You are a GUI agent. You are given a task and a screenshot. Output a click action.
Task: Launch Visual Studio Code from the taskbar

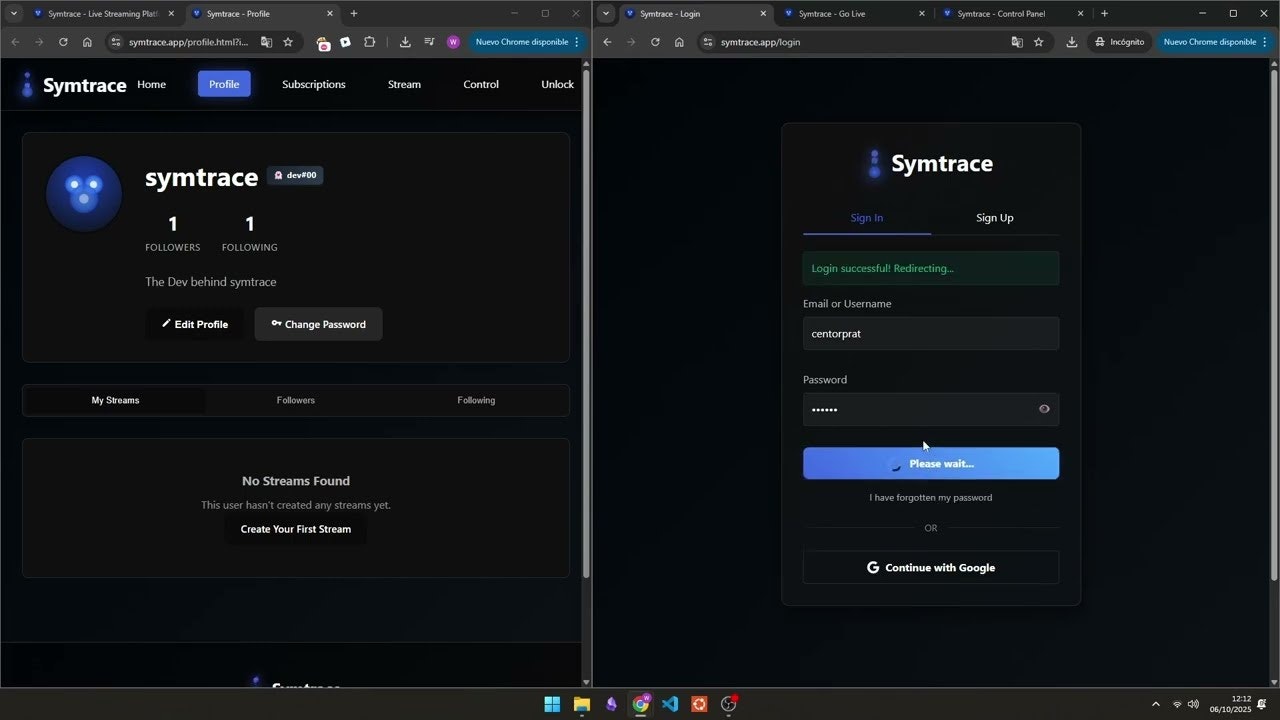[669, 704]
